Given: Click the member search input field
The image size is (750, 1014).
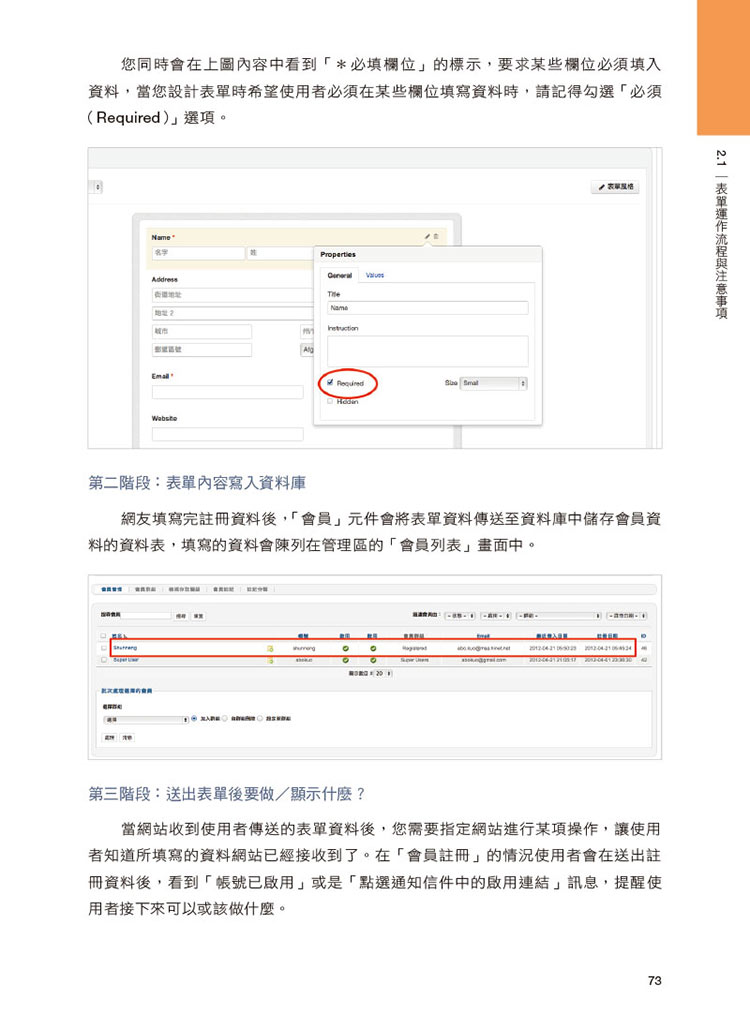Looking at the screenshot, I should click(x=146, y=616).
